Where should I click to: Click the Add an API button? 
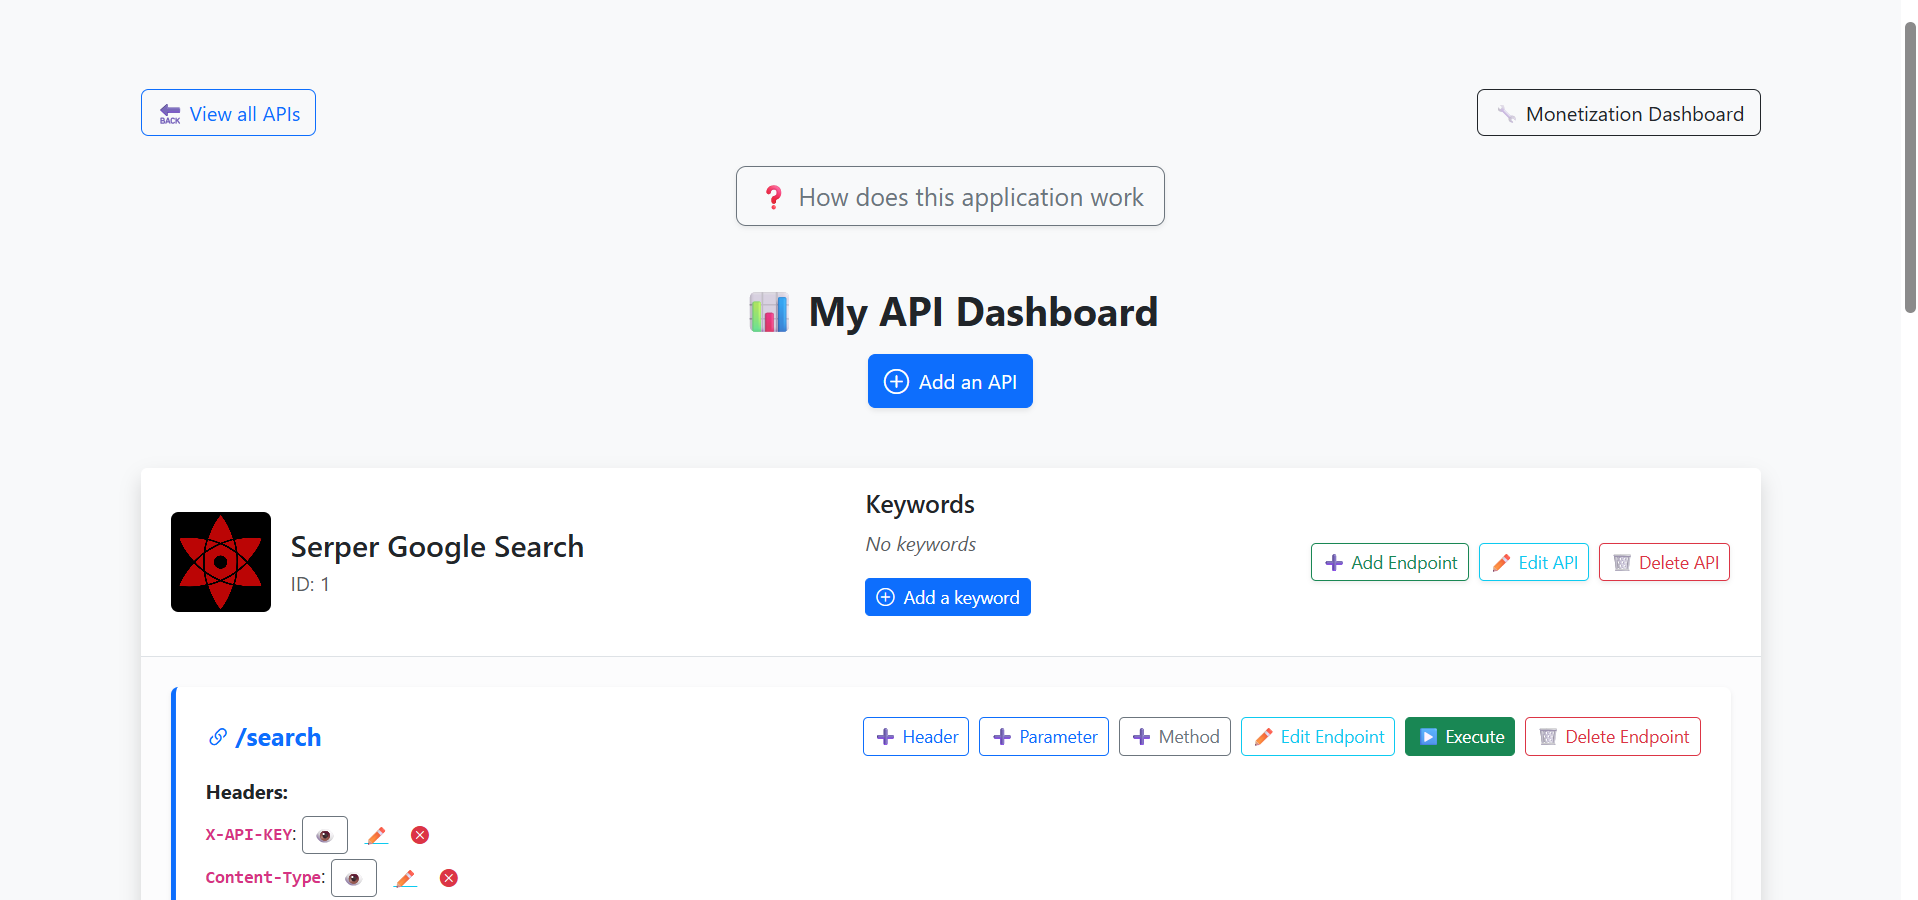950,381
